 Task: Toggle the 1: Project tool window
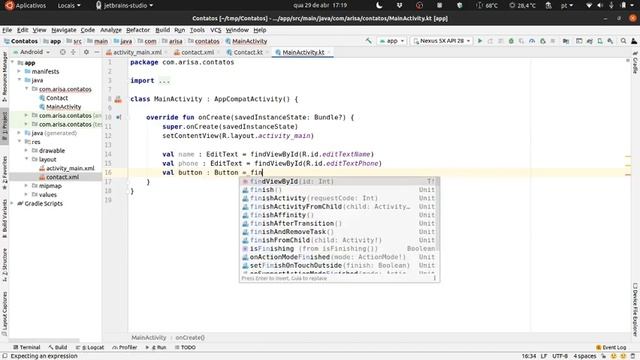(x=4, y=126)
